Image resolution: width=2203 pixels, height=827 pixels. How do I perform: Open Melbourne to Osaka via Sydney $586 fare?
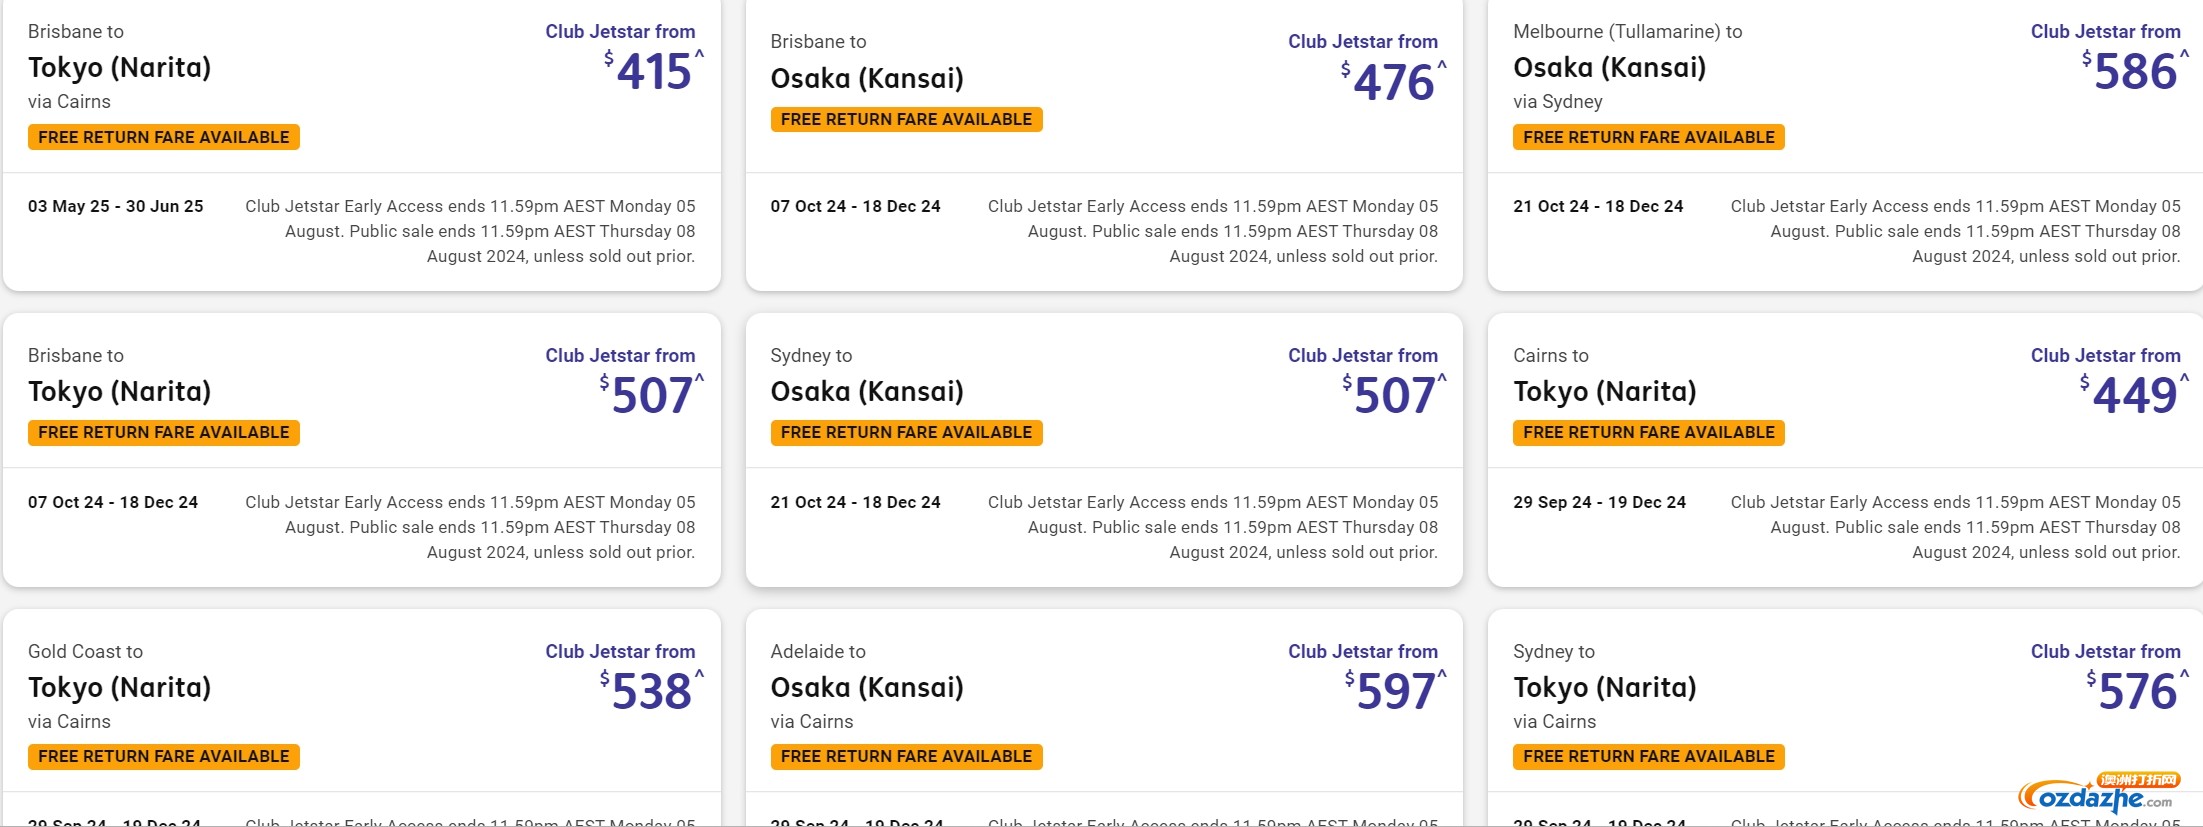[x=1845, y=144]
